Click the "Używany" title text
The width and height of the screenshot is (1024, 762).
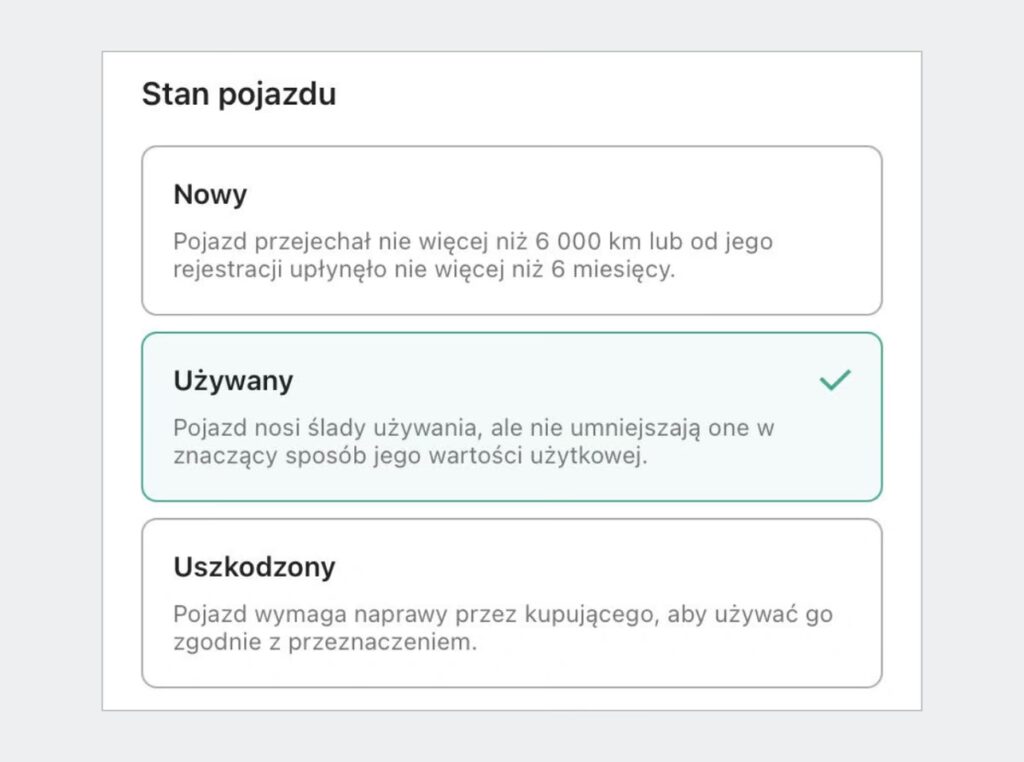click(x=233, y=381)
